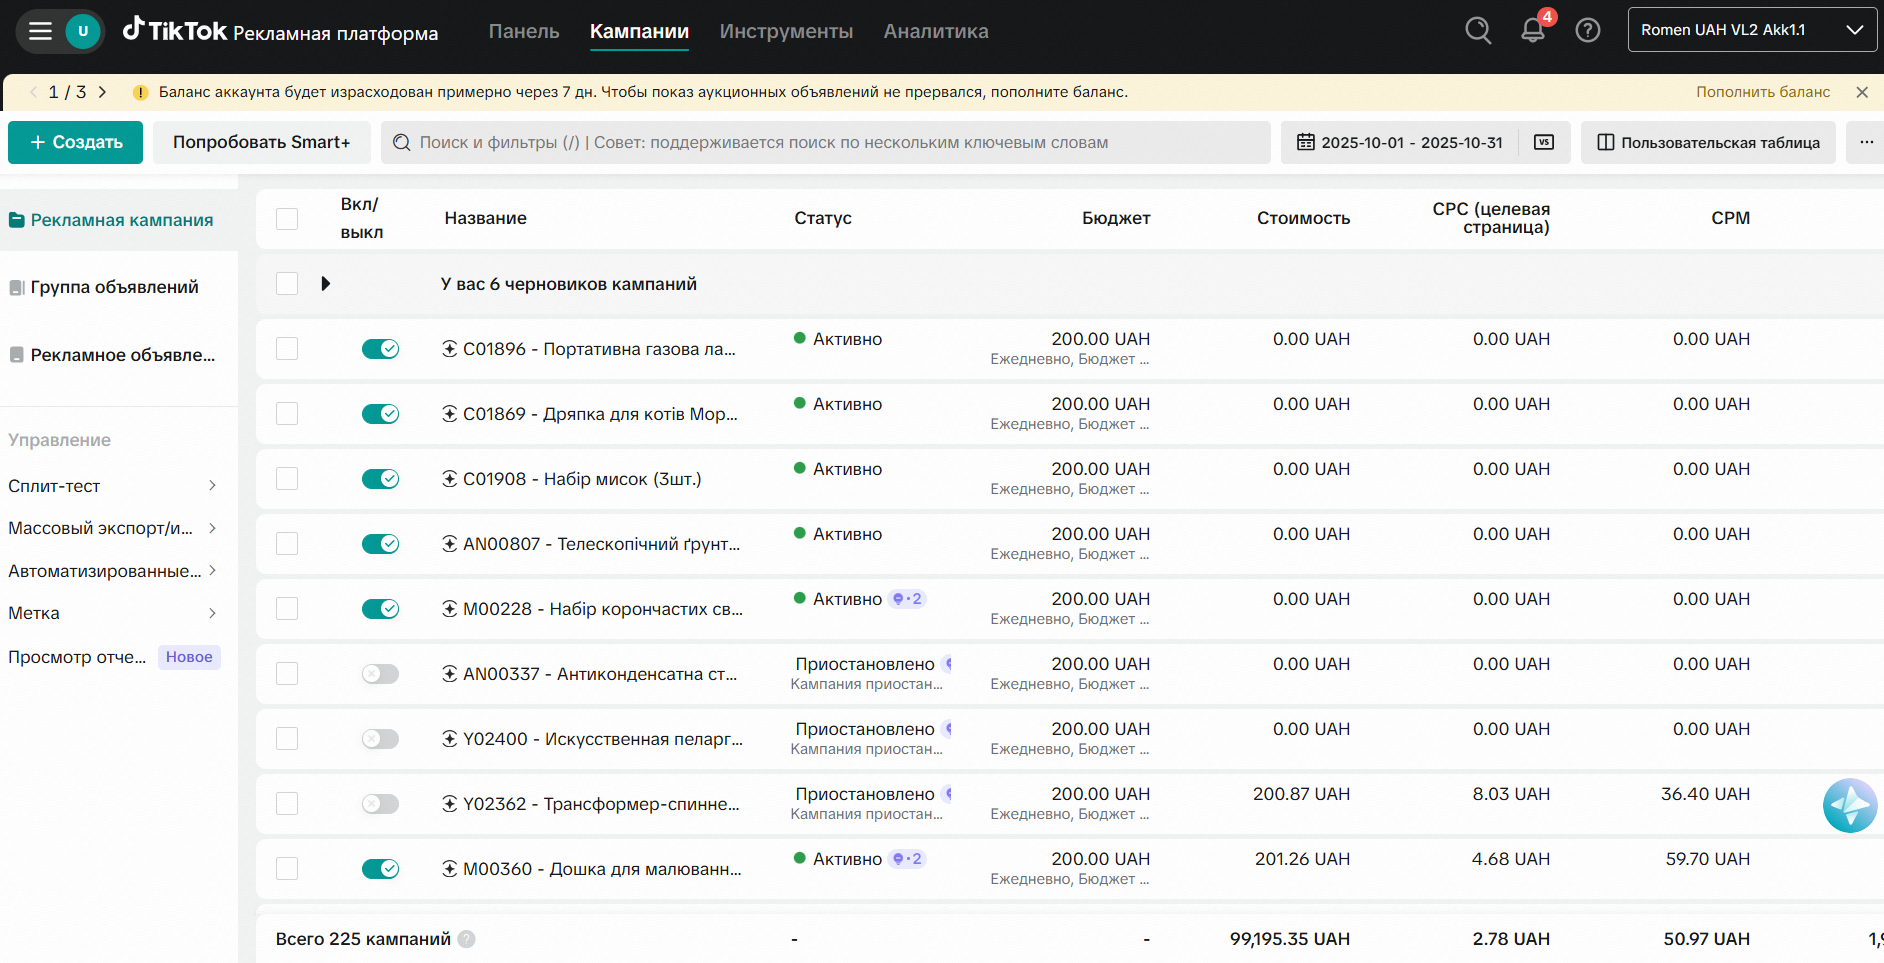Enable the Y02362 campaign toggle
The image size is (1884, 963).
(380, 804)
